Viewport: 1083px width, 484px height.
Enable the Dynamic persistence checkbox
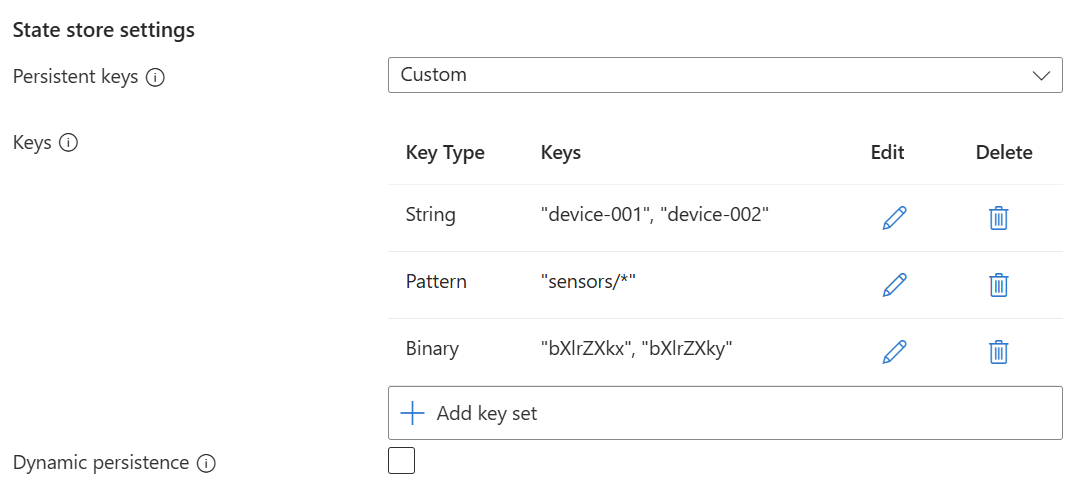click(x=401, y=461)
